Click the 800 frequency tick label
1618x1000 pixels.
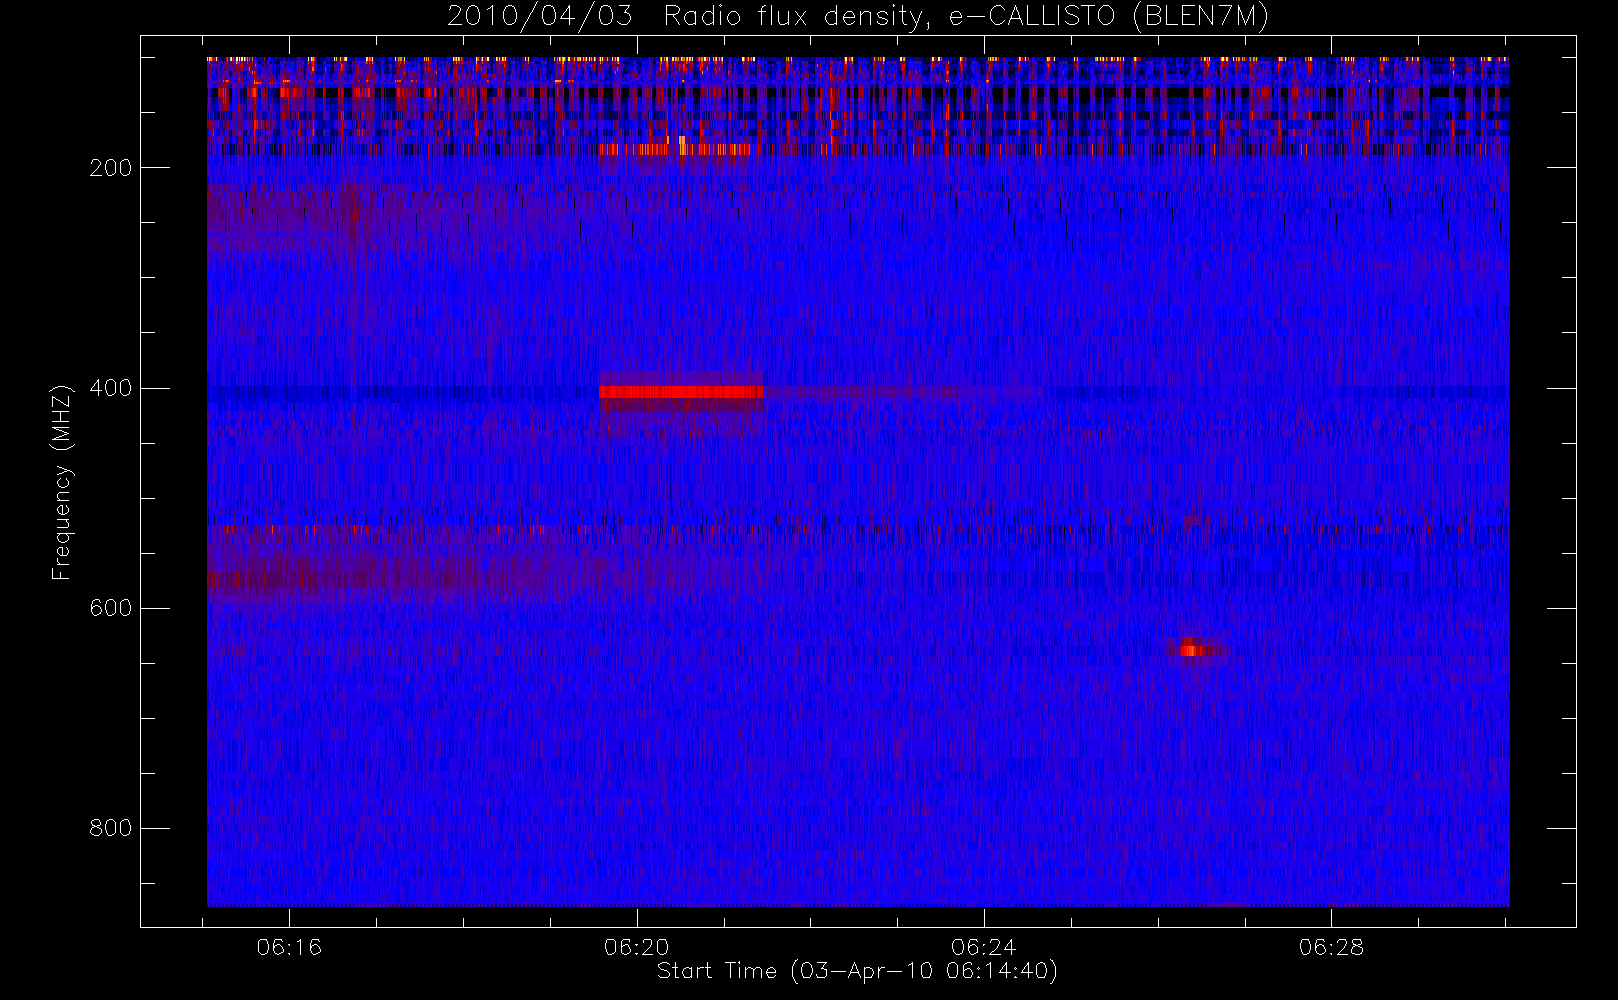point(110,828)
